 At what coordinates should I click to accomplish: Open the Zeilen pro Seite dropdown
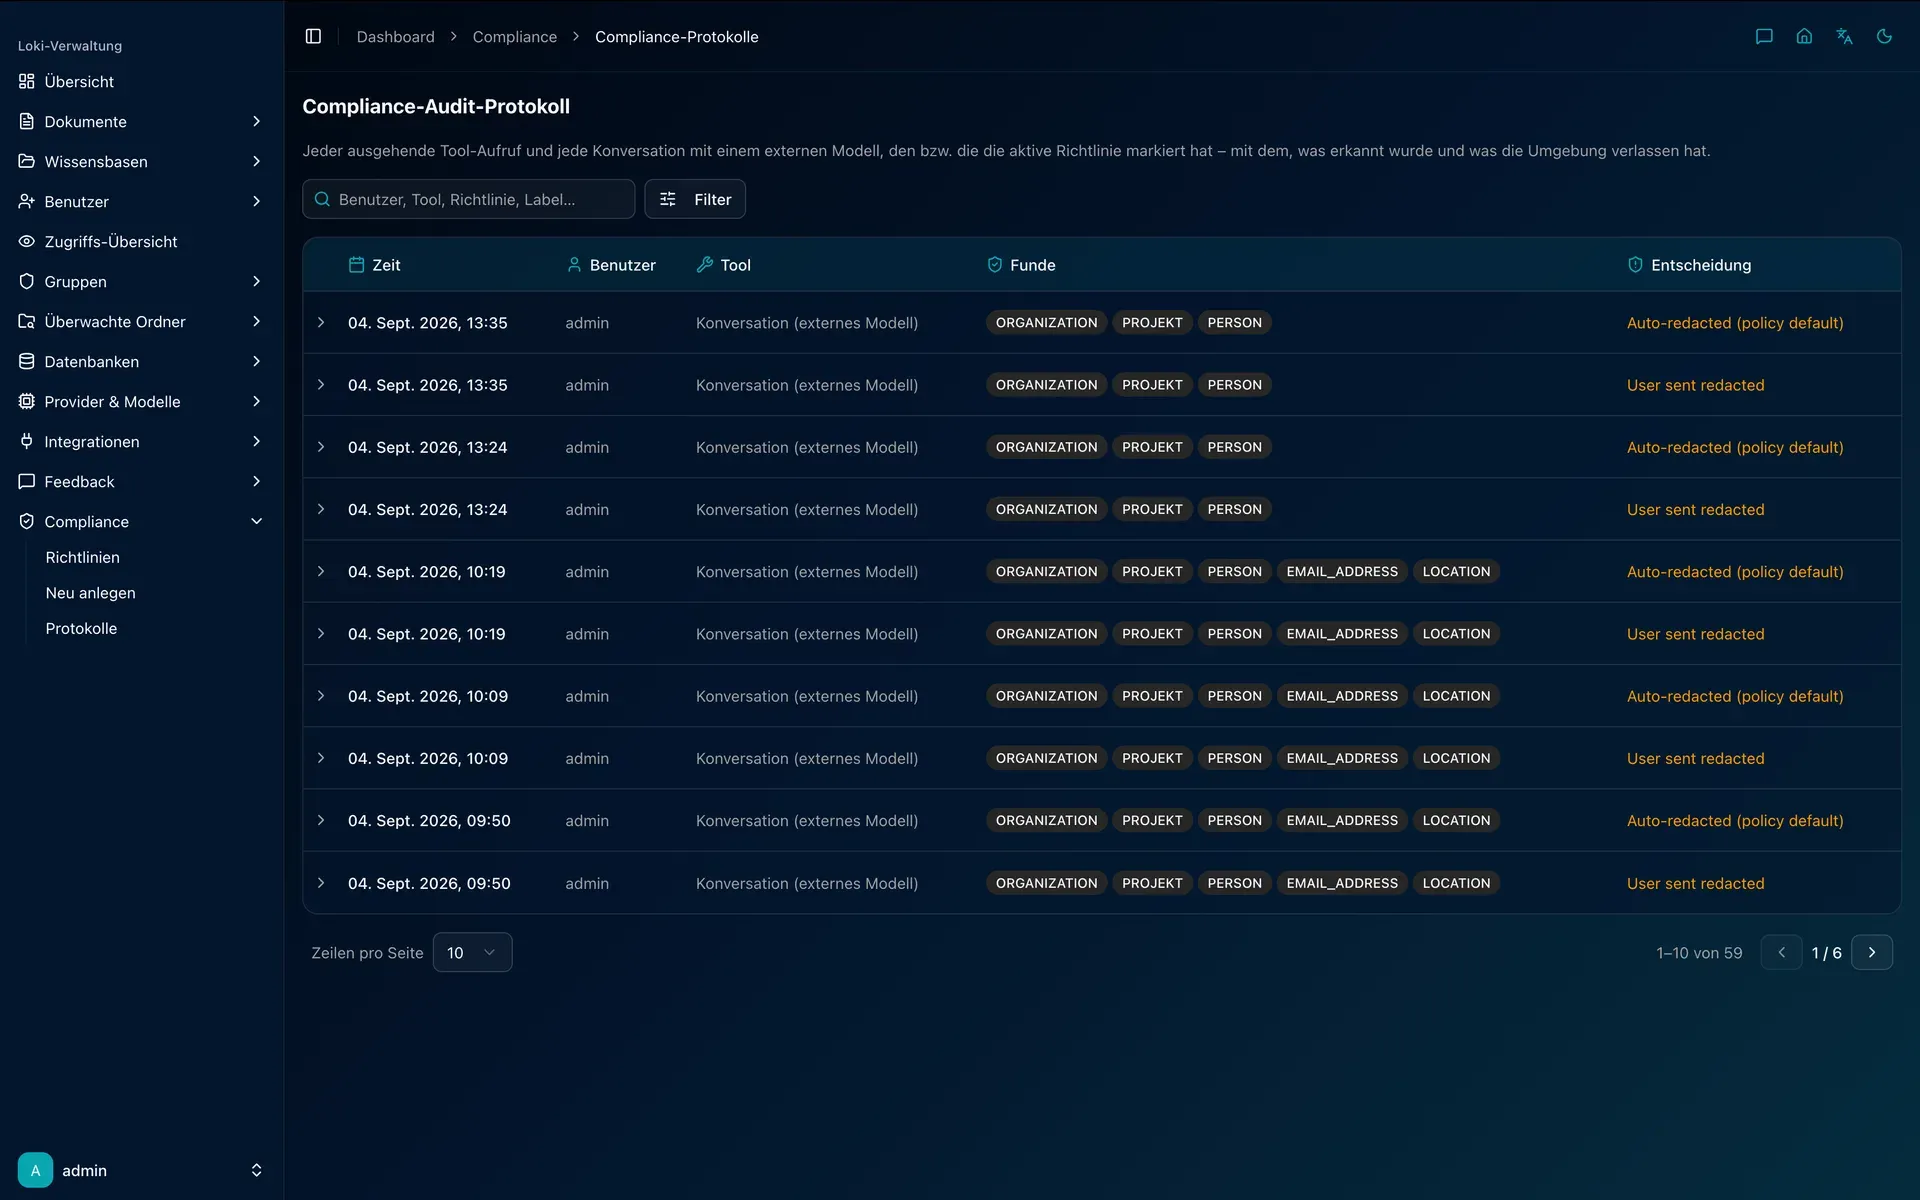(x=472, y=952)
